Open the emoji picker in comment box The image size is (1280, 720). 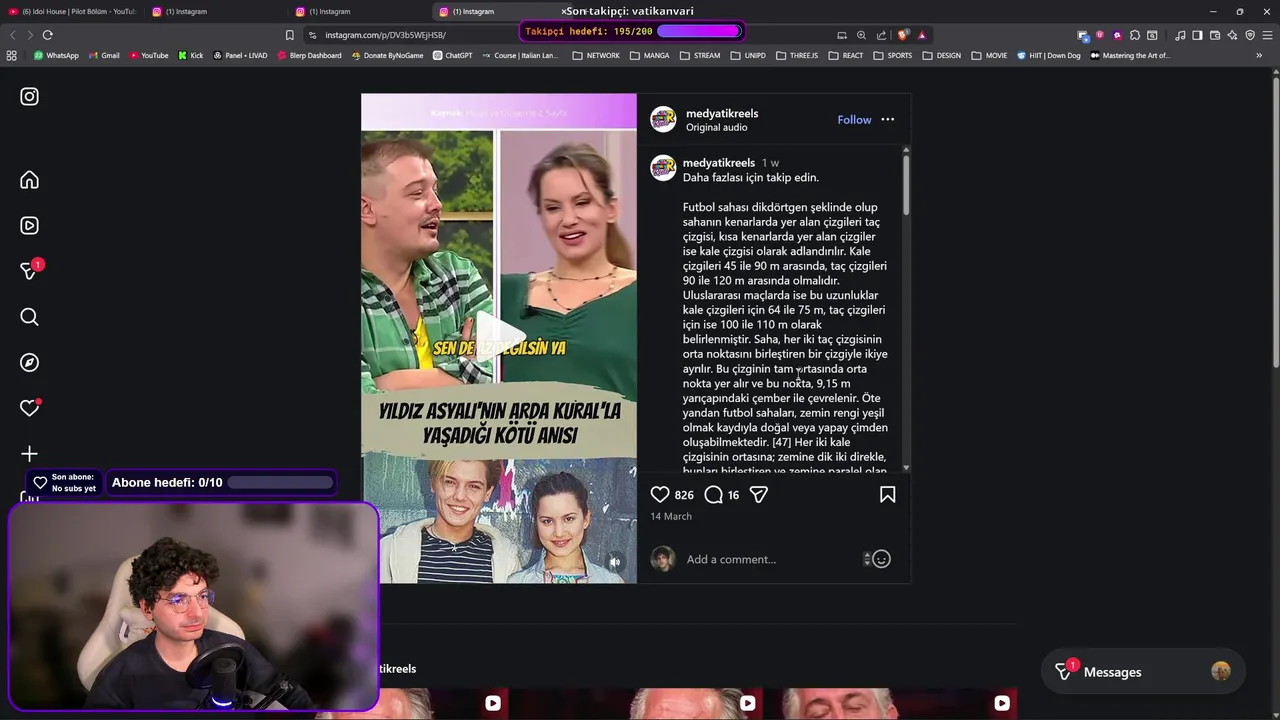881,559
